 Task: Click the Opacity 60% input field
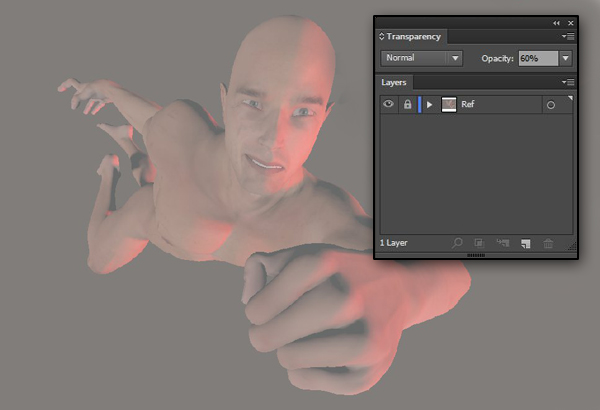tap(538, 59)
